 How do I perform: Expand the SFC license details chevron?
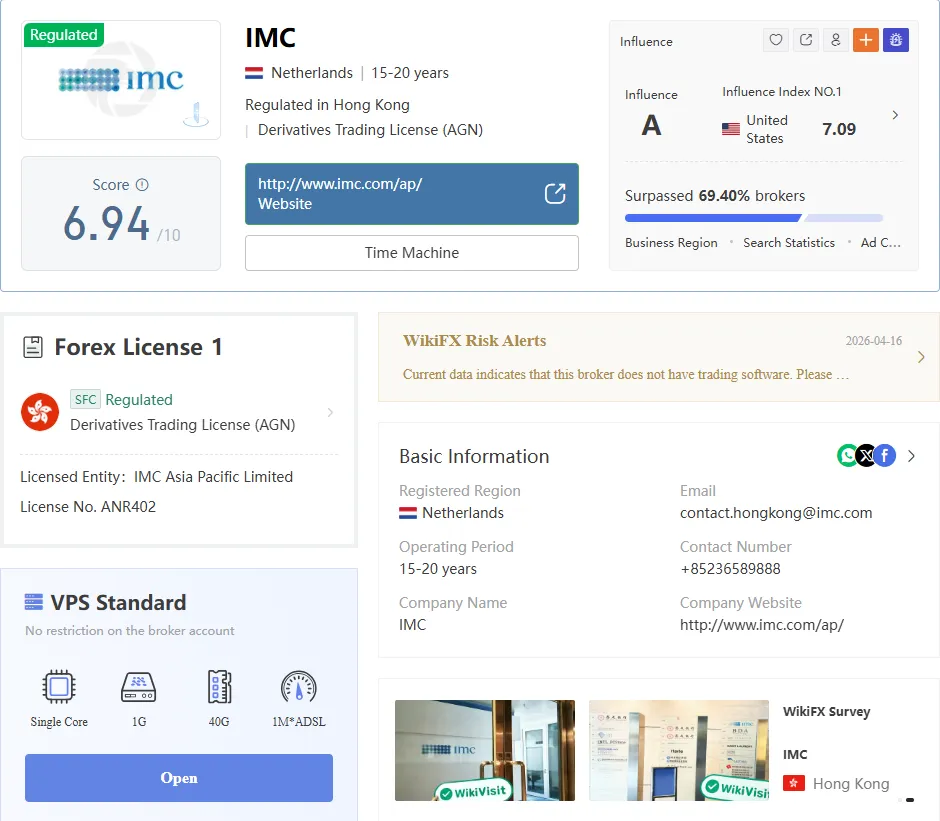(330, 412)
